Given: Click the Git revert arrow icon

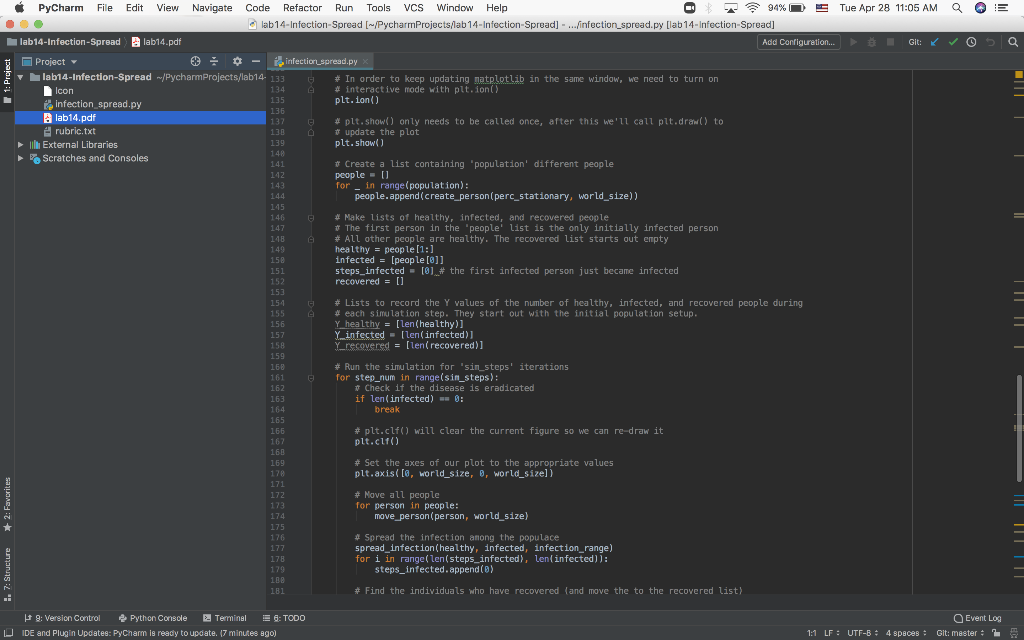Looking at the screenshot, I should point(990,42).
